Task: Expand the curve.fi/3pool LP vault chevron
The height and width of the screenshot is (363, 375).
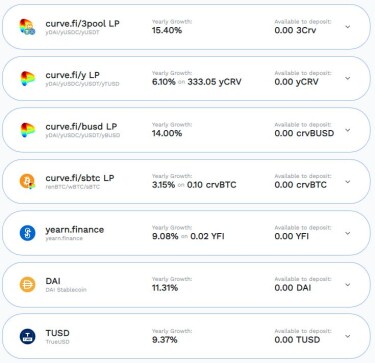Action: 348,27
